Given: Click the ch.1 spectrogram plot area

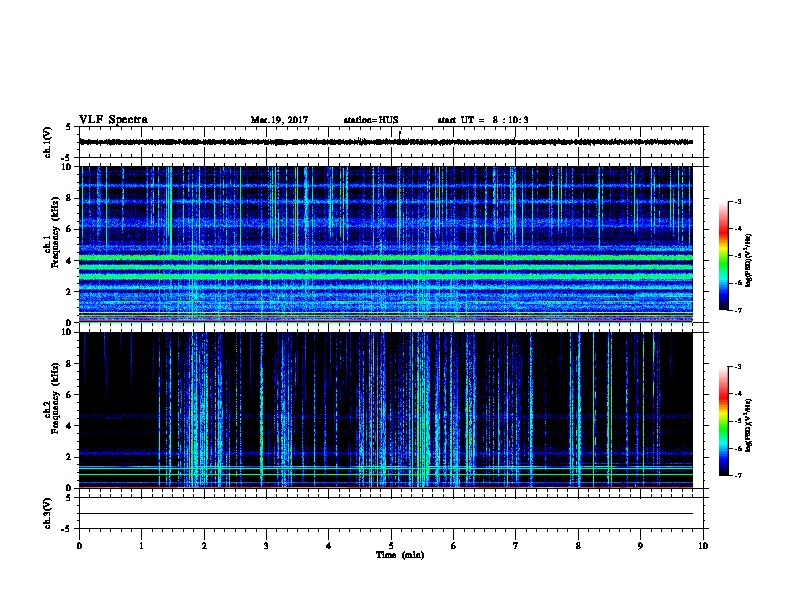Looking at the screenshot, I should (x=386, y=244).
